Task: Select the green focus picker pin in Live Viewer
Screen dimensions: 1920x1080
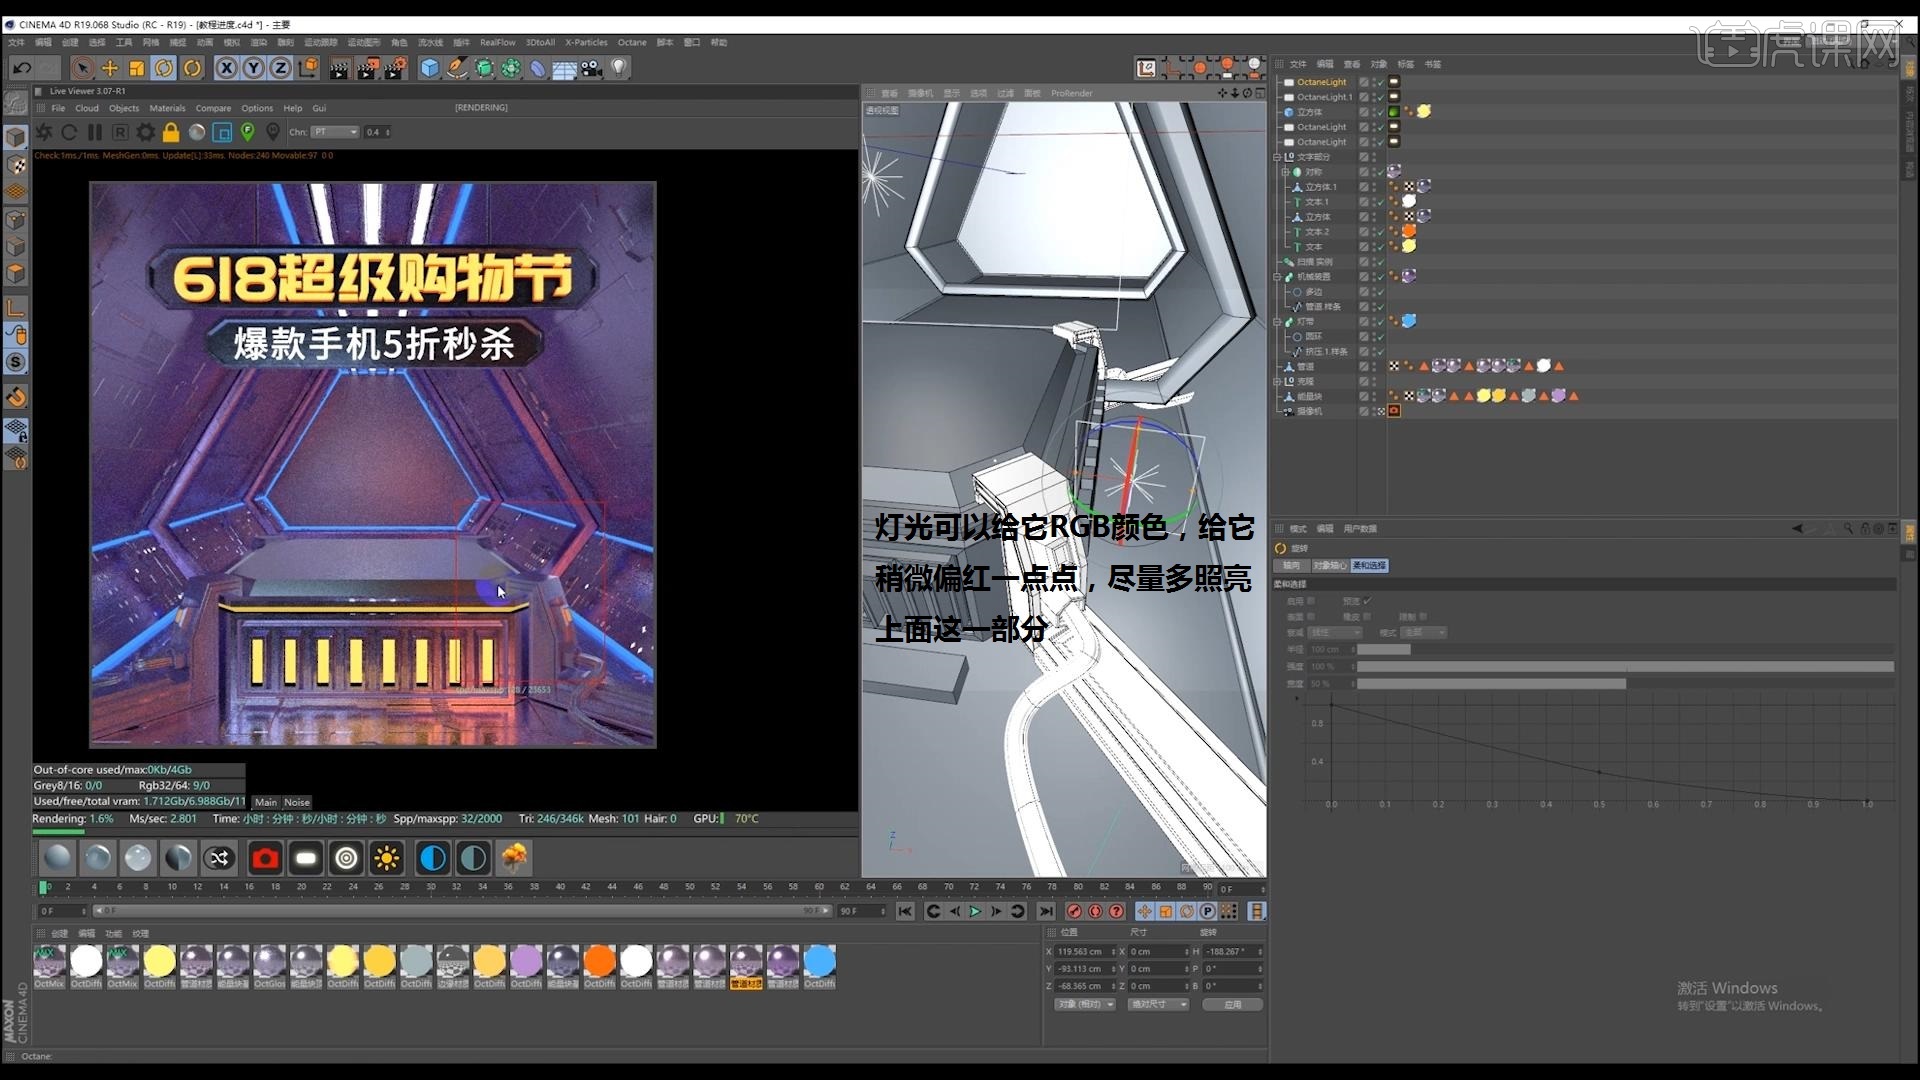Action: point(248,132)
